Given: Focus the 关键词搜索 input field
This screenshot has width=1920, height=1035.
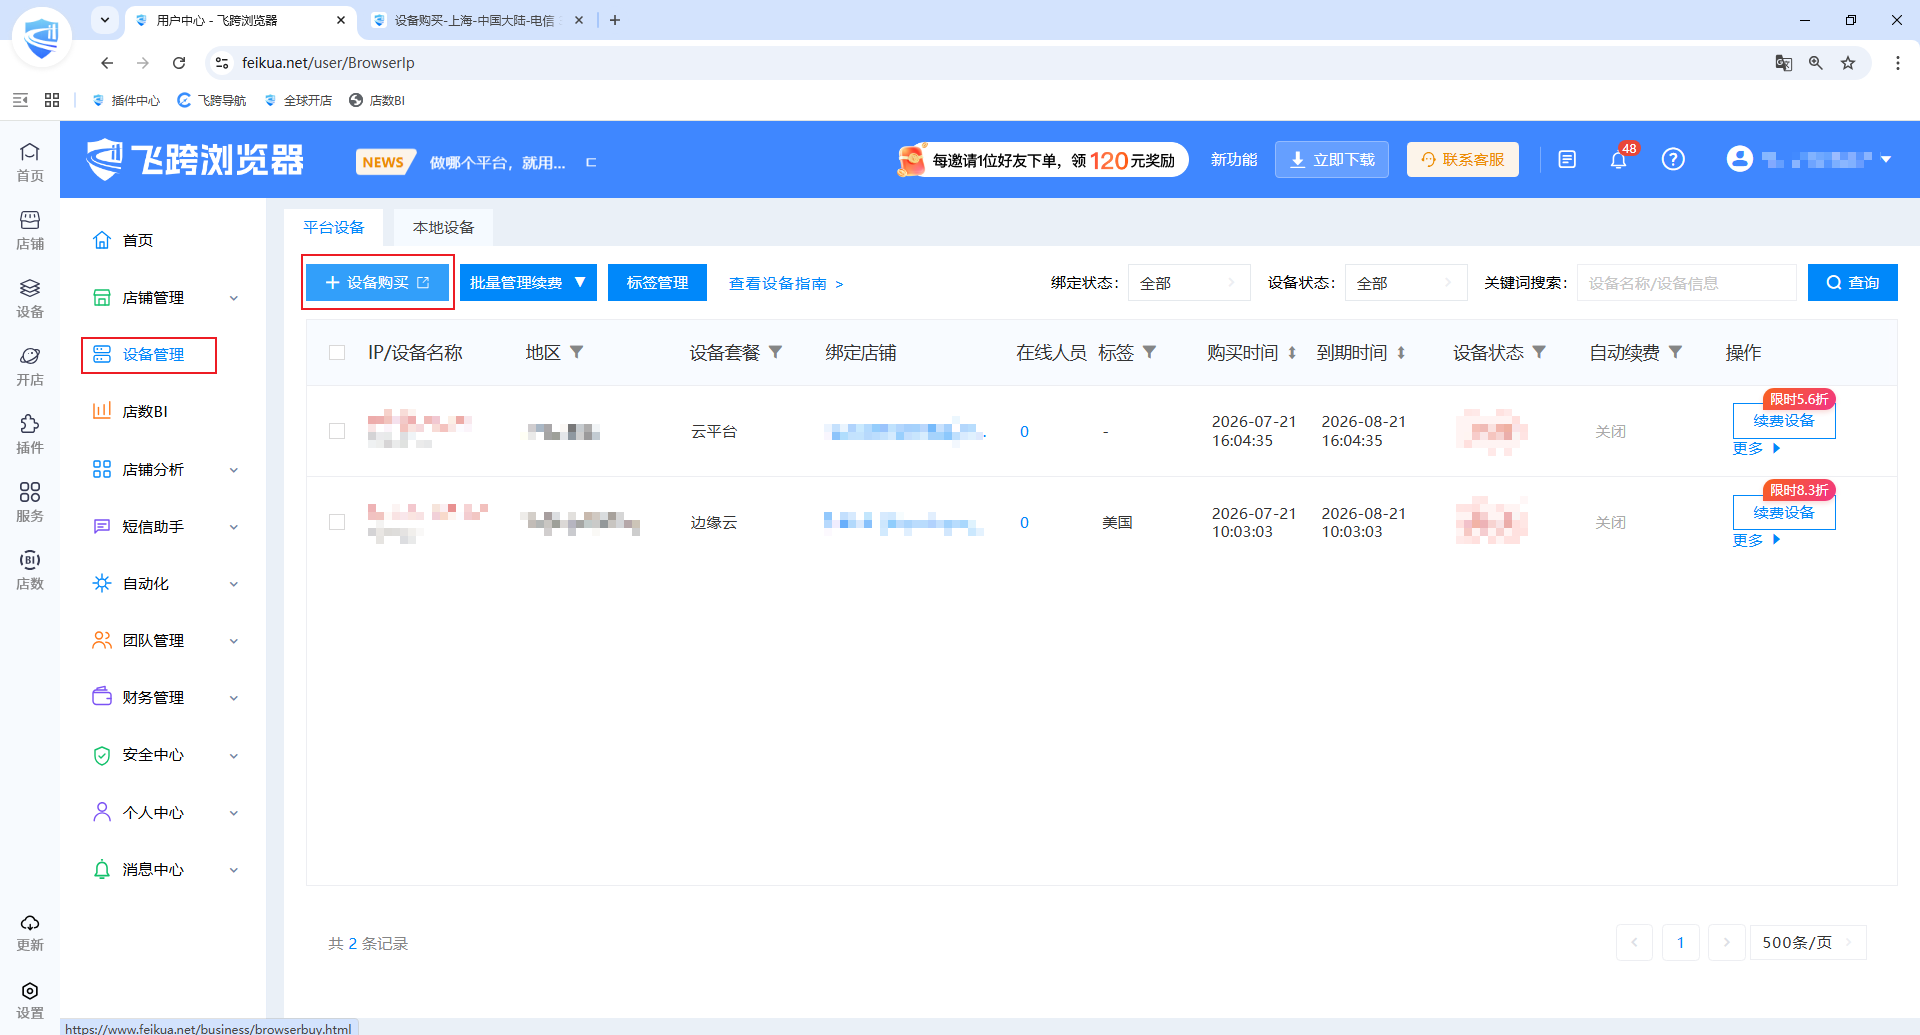Looking at the screenshot, I should point(1686,283).
